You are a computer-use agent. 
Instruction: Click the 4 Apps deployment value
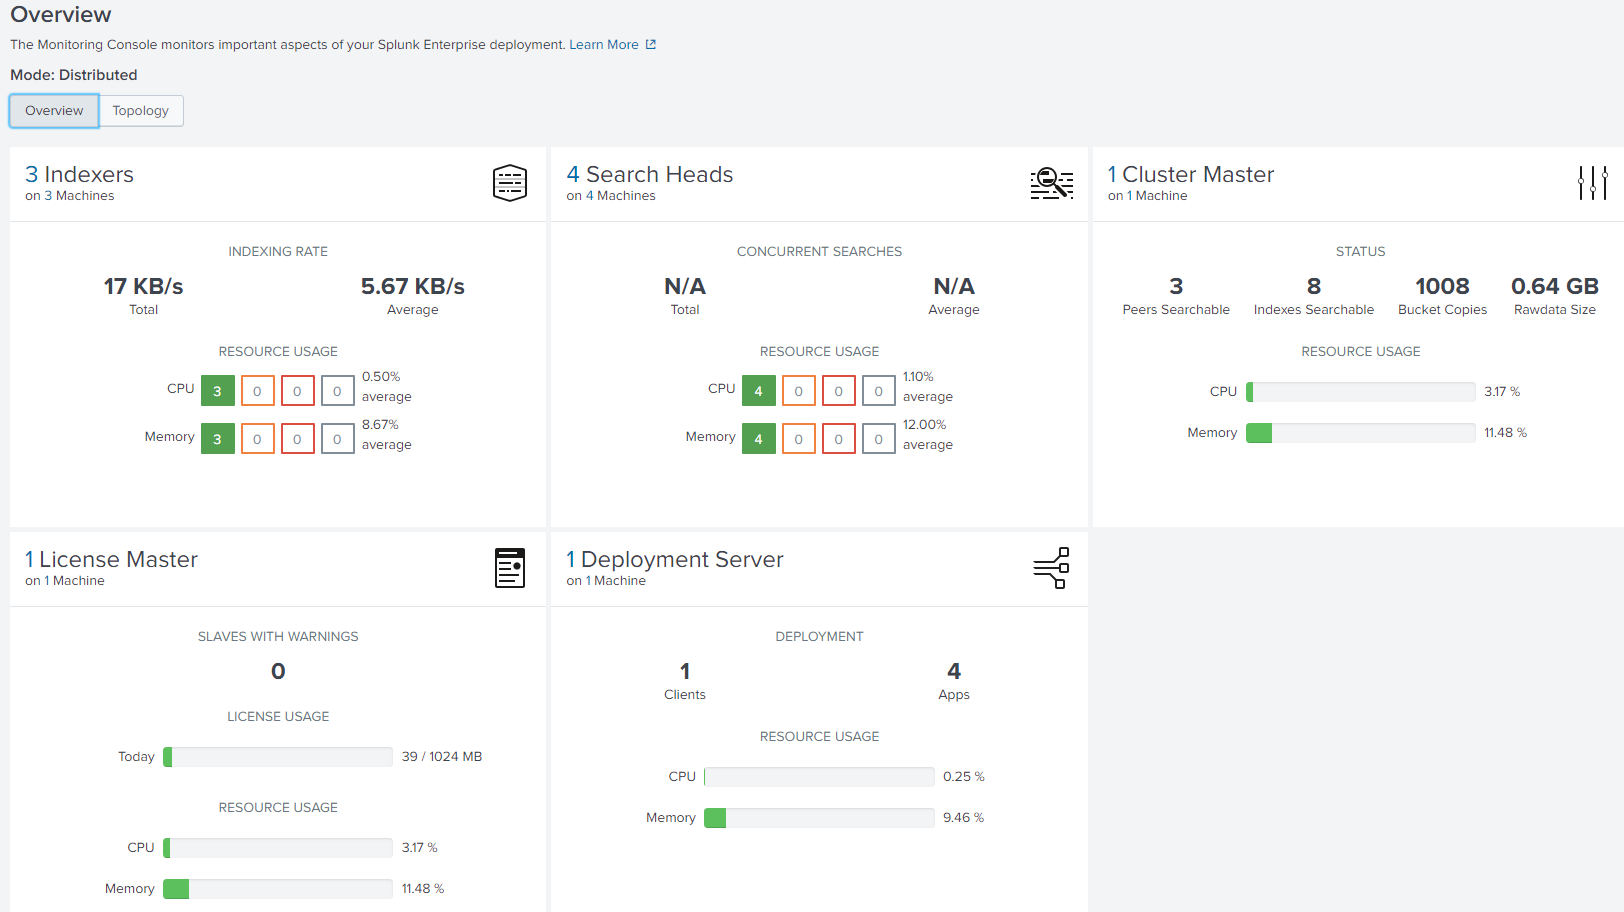[x=954, y=672]
